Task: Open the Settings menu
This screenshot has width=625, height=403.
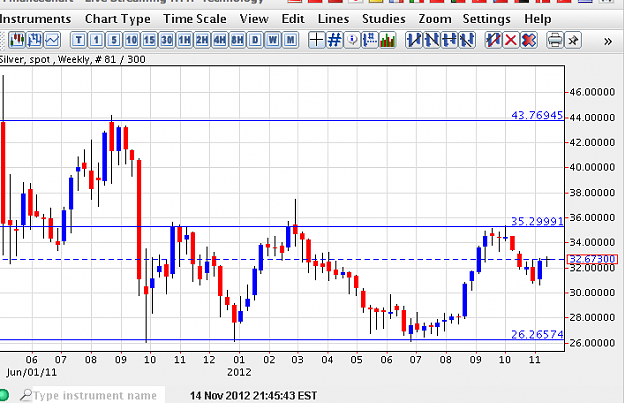Action: pos(486,19)
